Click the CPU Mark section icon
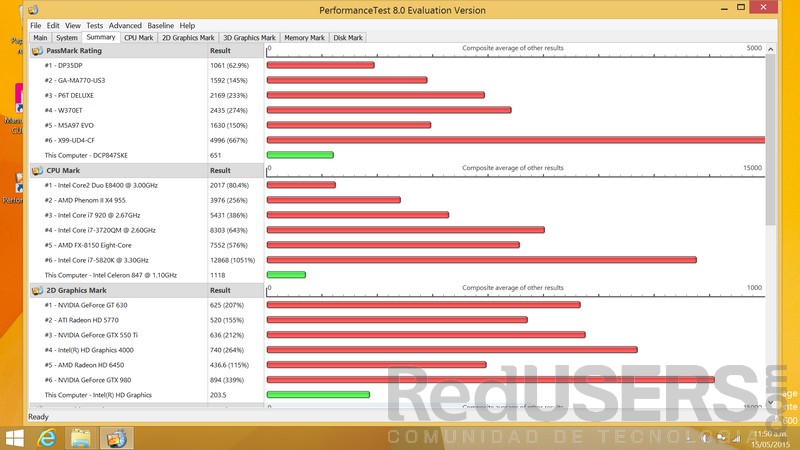The image size is (800, 450). (37, 170)
